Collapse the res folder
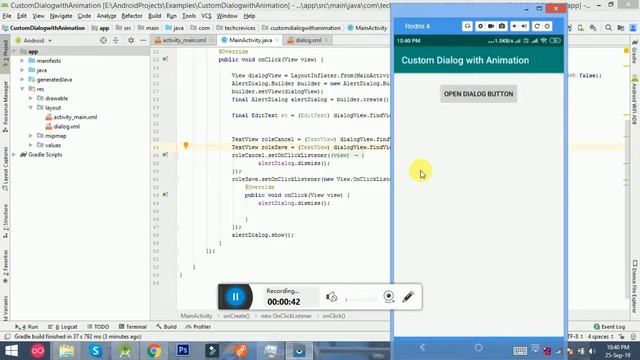The width and height of the screenshot is (640, 360). [x=22, y=89]
